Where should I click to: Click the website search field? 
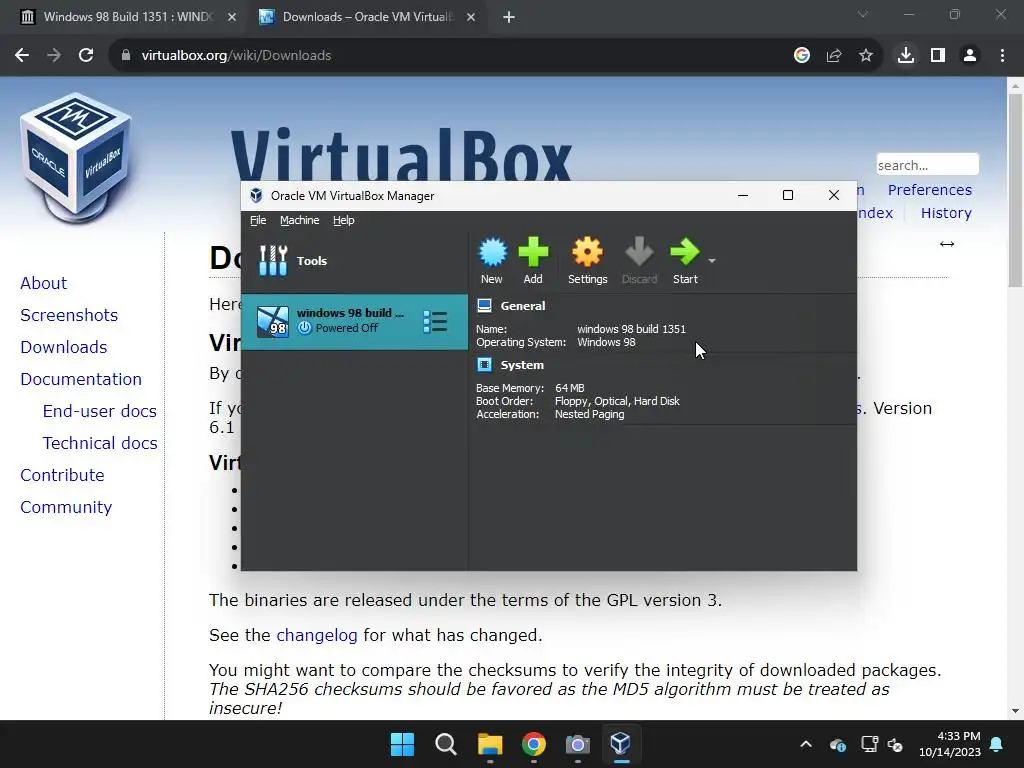click(x=927, y=165)
